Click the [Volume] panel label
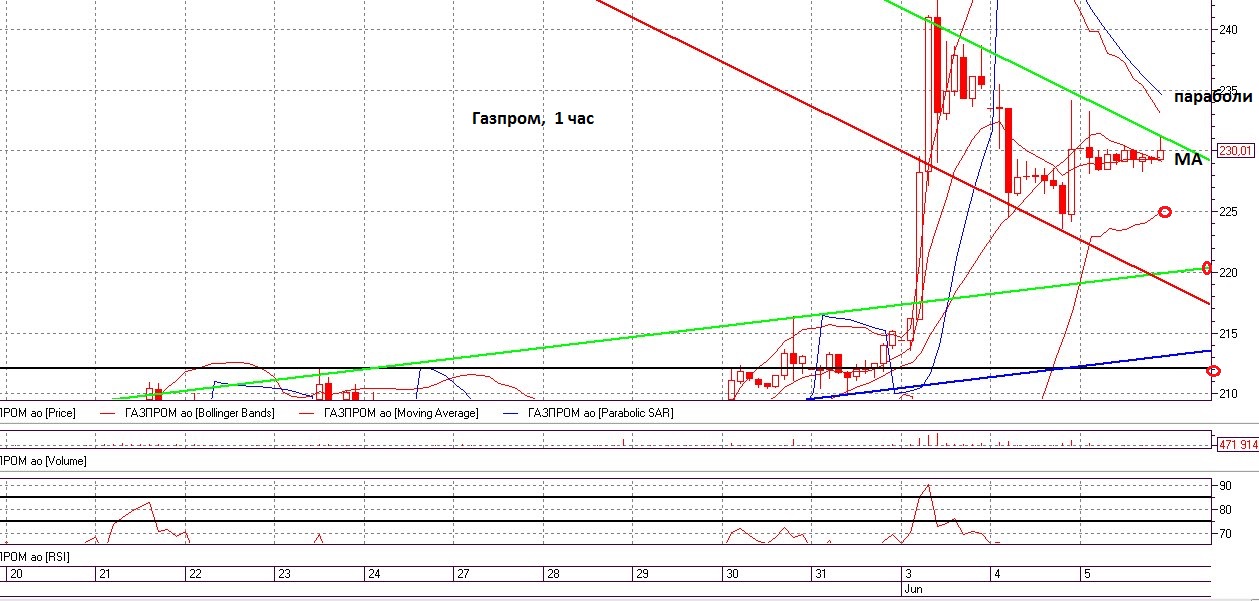1259x601 pixels. 43,461
